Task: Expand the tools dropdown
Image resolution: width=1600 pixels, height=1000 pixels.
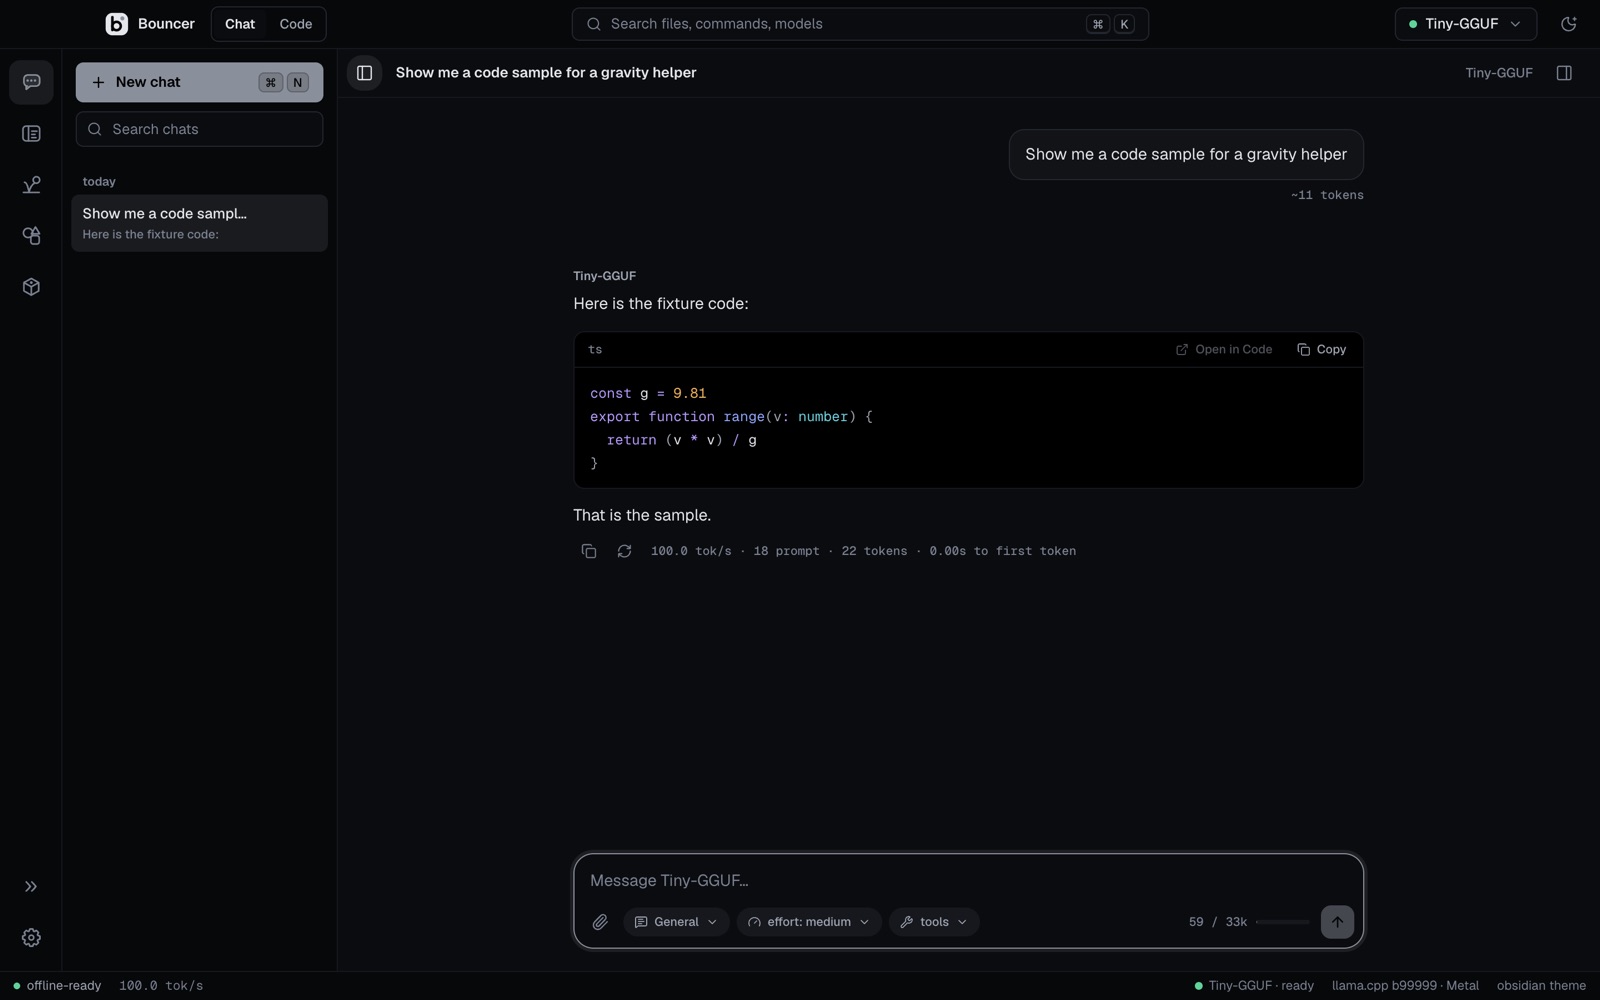Action: tap(934, 922)
